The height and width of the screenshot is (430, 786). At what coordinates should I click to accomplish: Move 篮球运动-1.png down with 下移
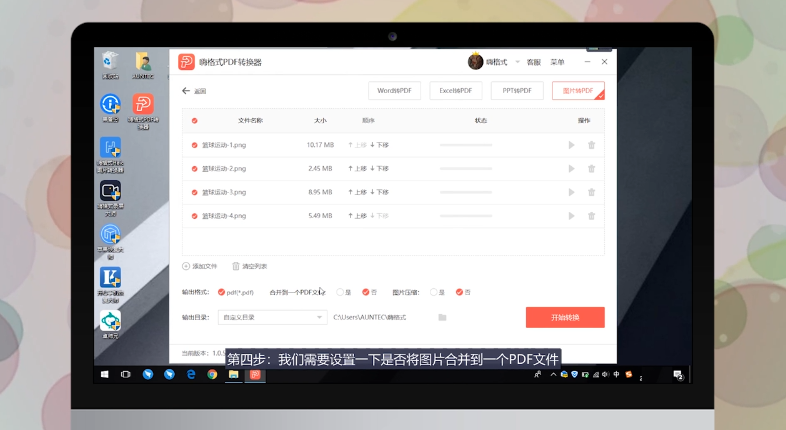pos(379,145)
